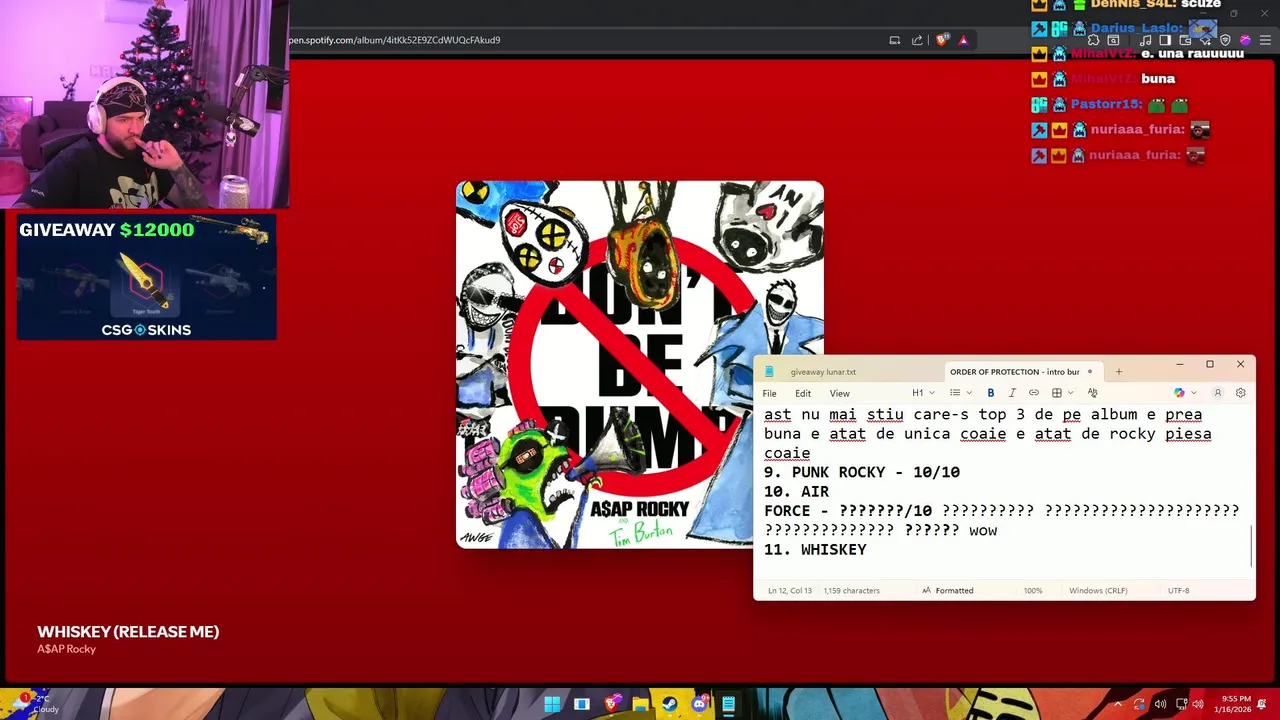
Task: Open the account profile icon in Notepad
Action: pos(1218,393)
